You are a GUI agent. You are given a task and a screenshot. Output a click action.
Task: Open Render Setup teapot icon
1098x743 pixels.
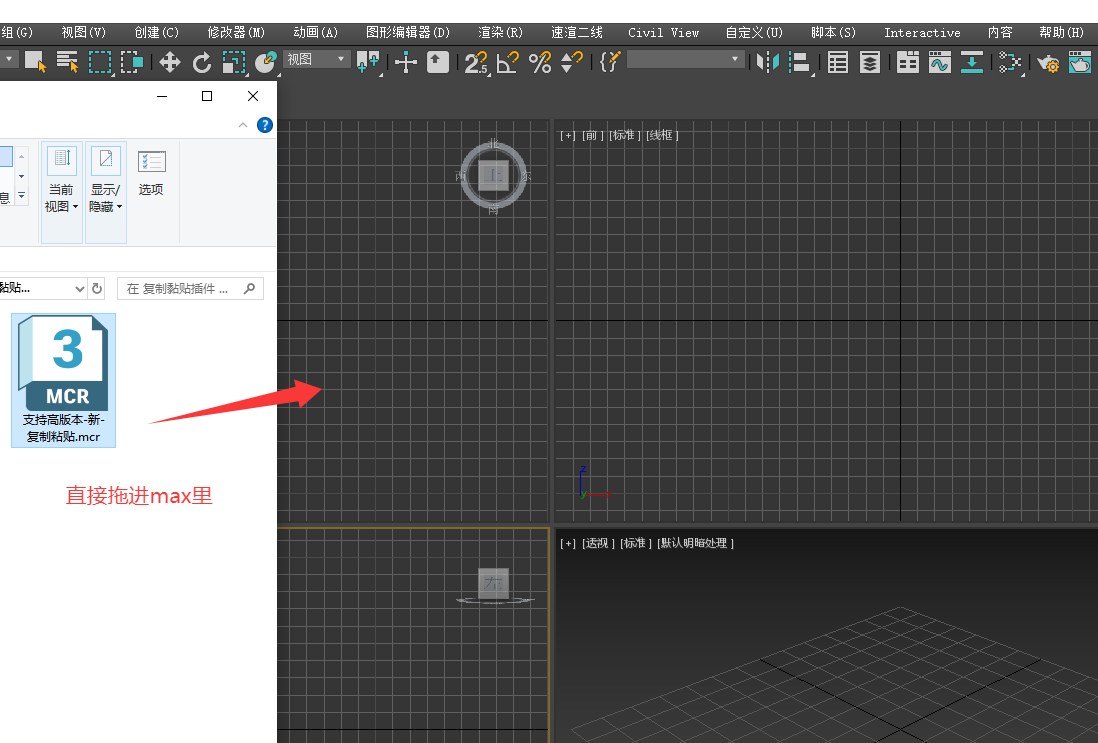pos(1047,63)
